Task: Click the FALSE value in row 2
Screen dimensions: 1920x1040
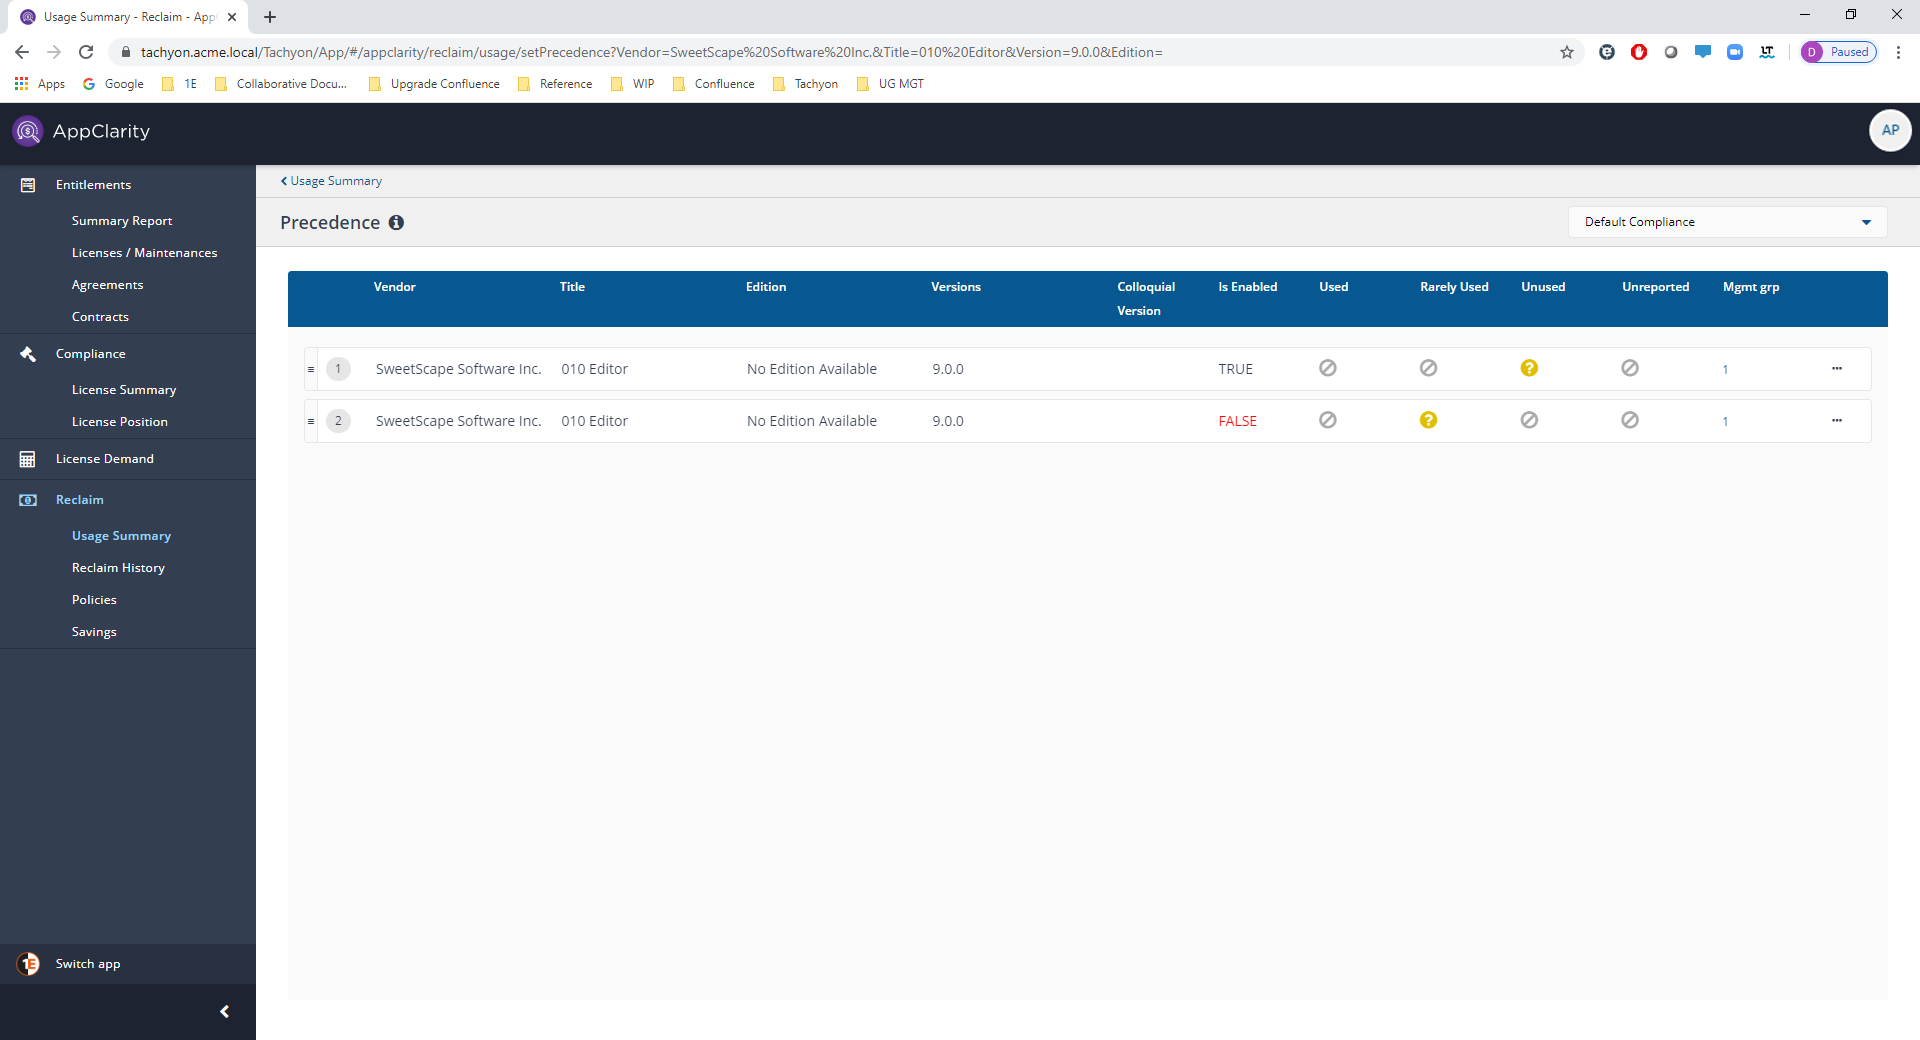Action: [x=1237, y=421]
